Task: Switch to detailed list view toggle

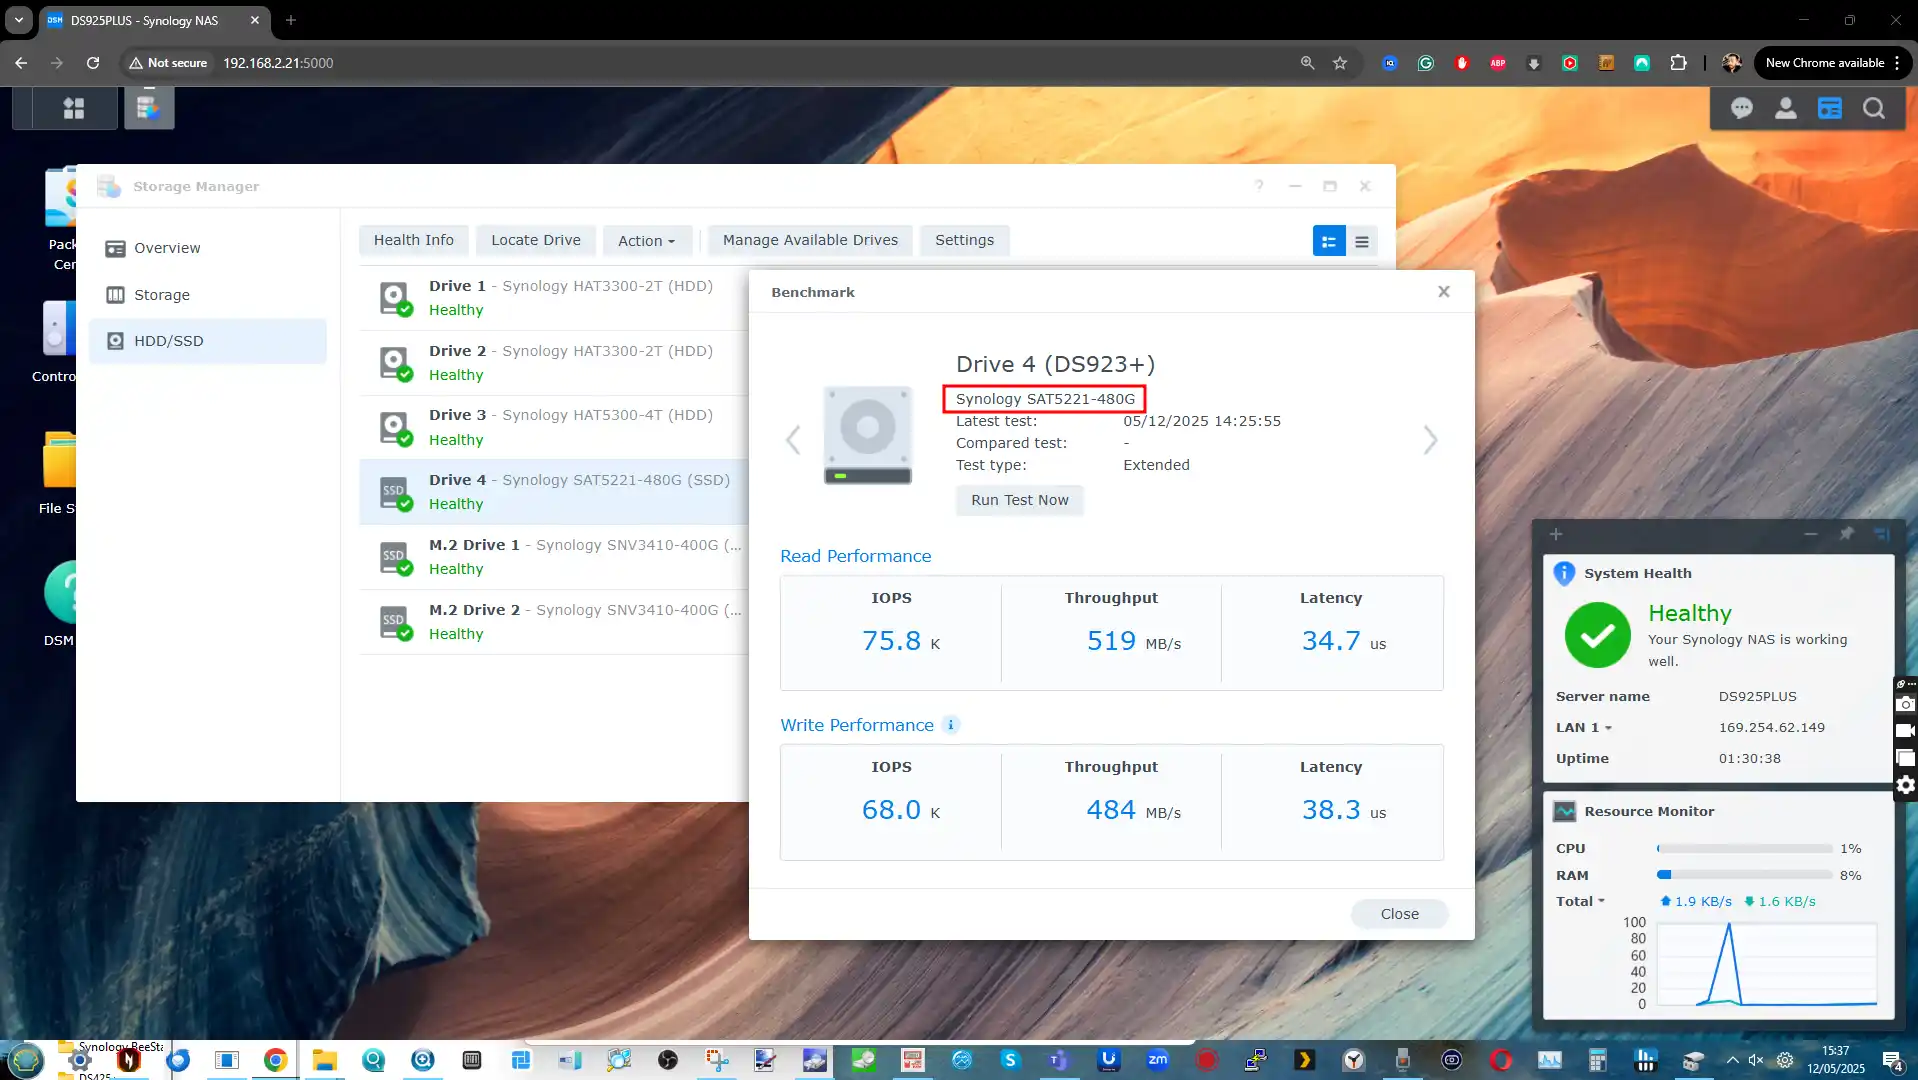Action: [1329, 241]
